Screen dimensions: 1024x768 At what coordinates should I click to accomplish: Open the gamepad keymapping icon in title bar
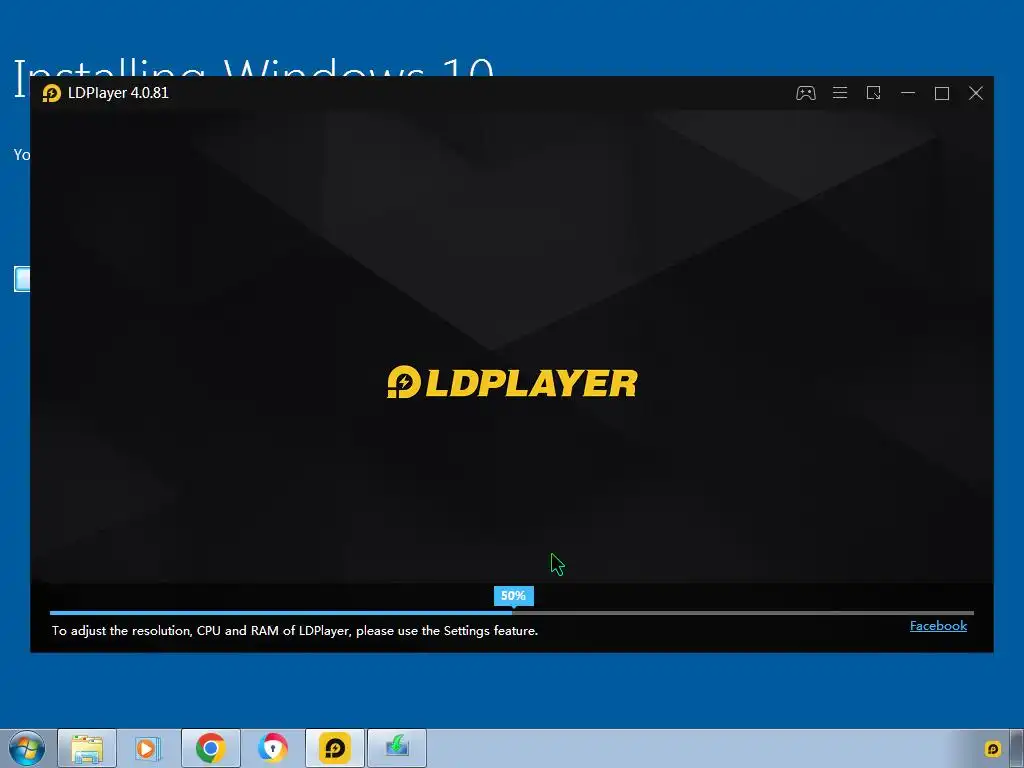[805, 93]
